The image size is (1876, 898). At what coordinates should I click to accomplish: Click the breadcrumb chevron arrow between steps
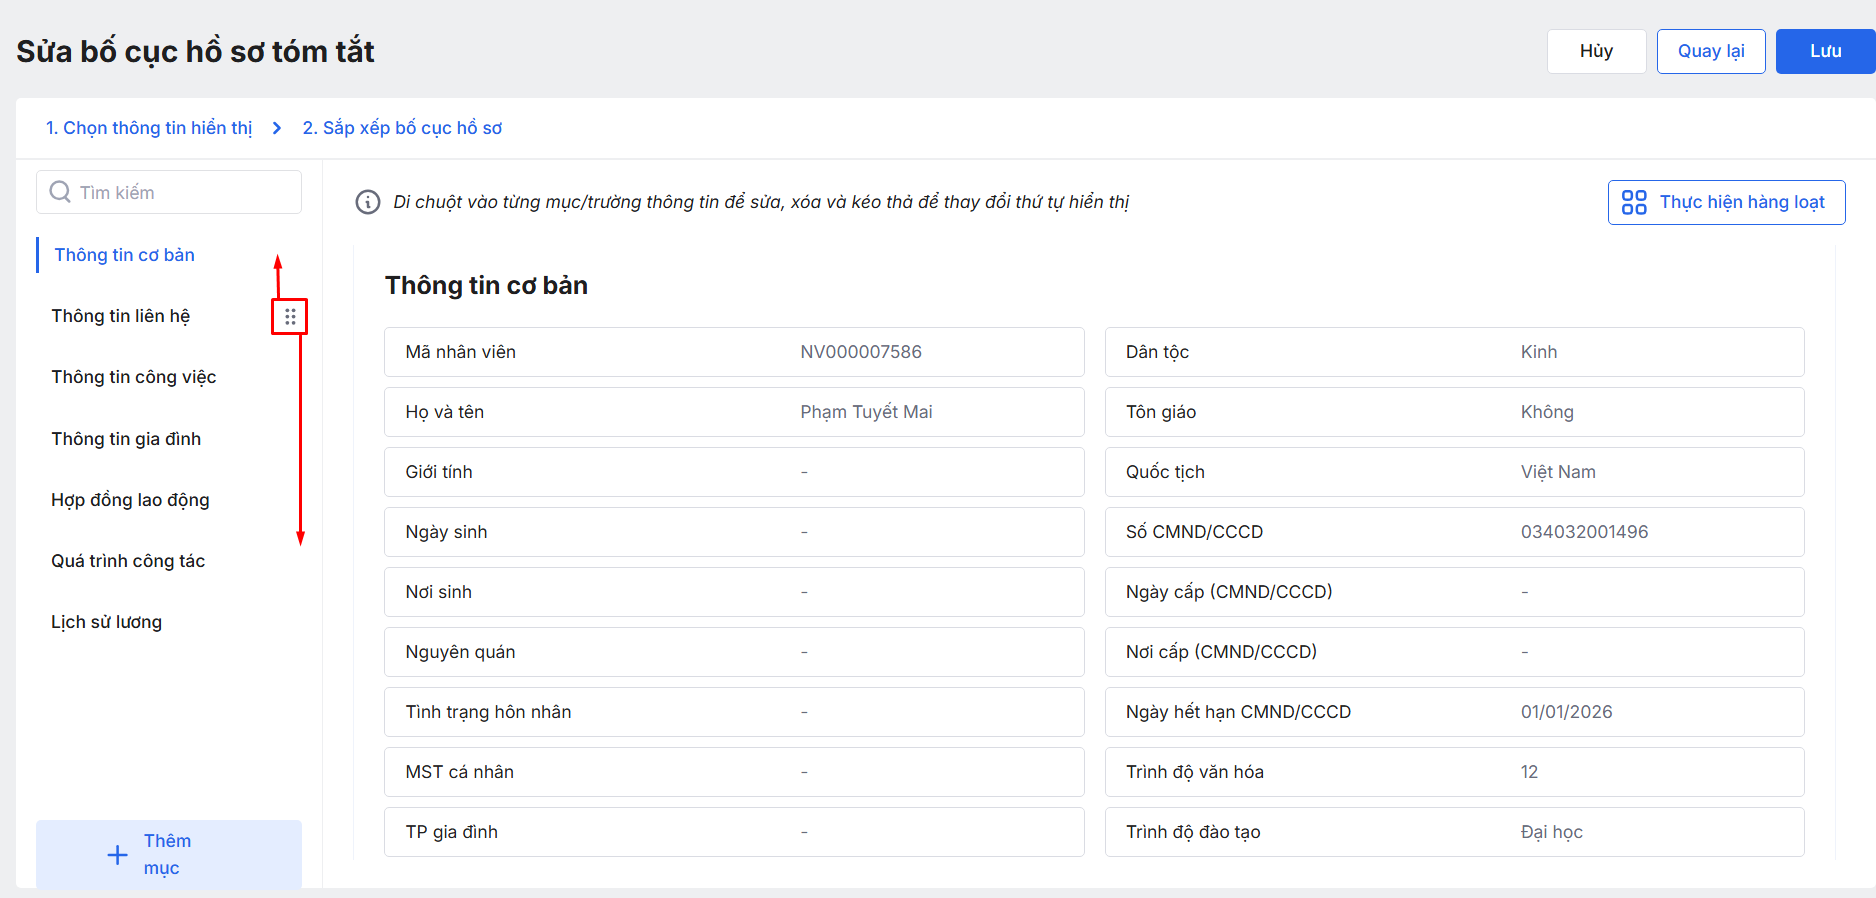(277, 128)
